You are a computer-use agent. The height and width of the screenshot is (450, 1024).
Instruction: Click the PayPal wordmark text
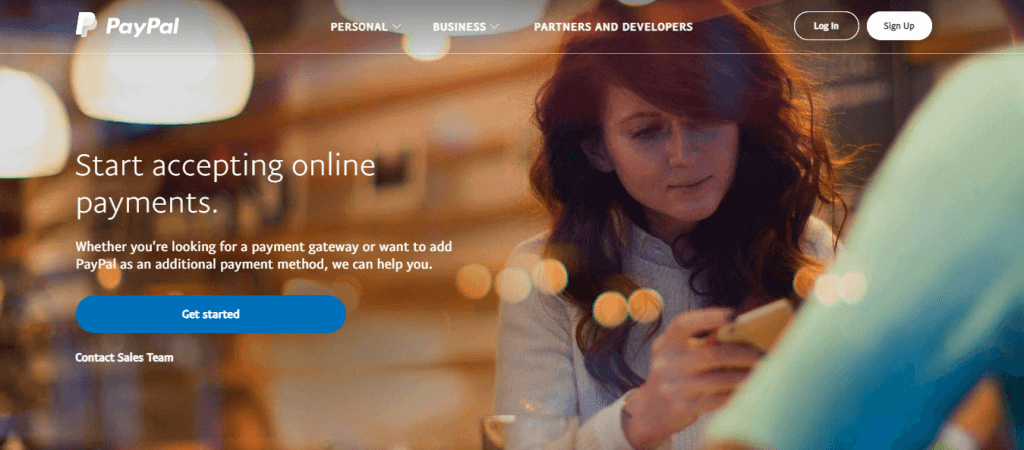142,26
